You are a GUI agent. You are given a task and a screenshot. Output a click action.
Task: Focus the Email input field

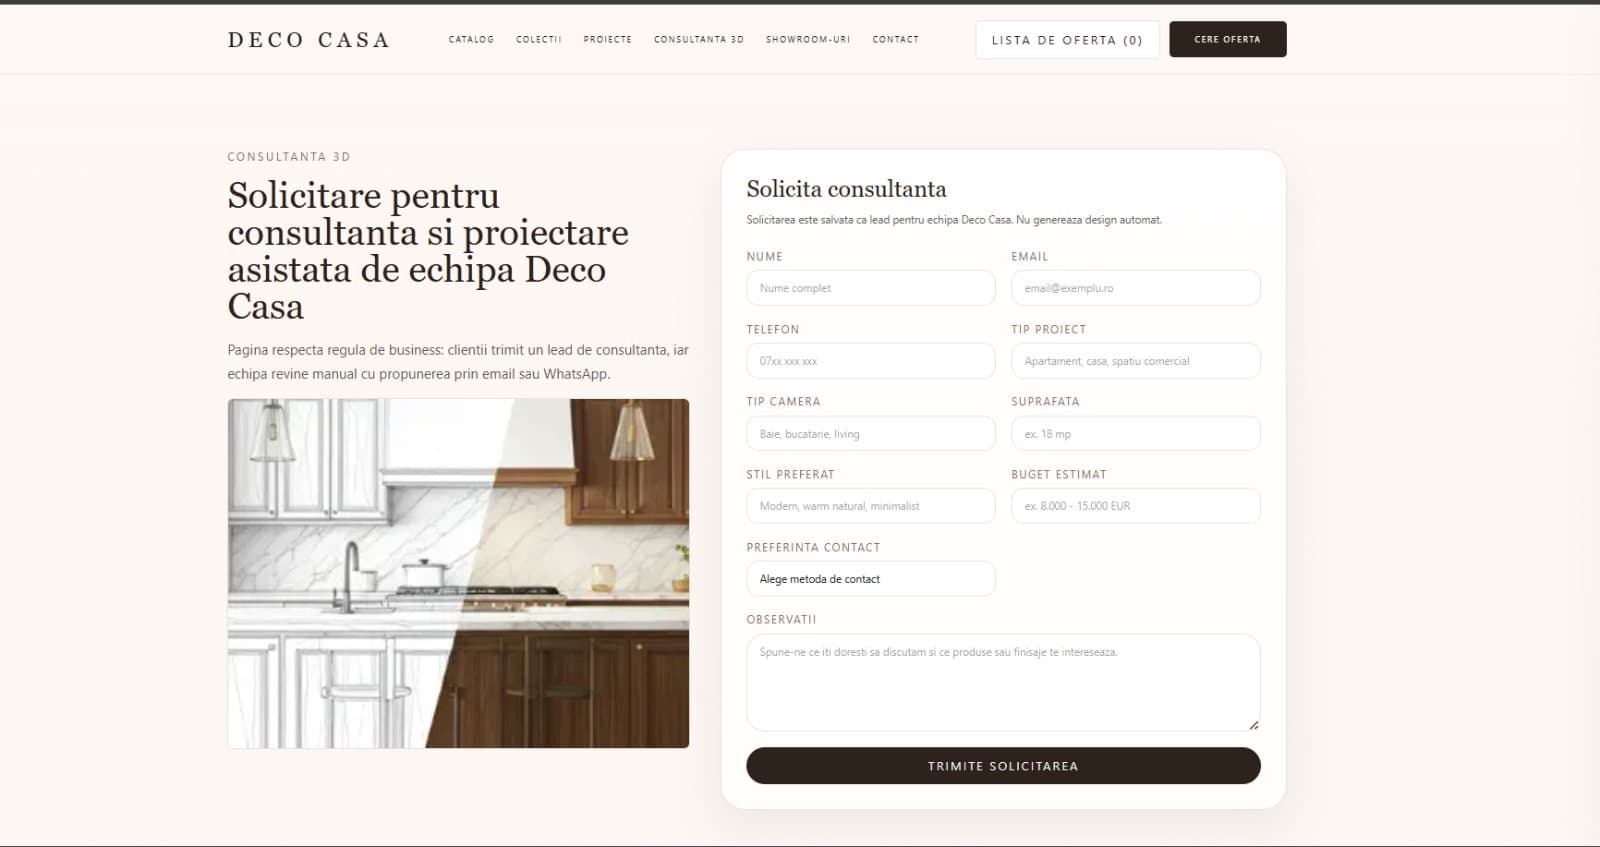click(x=1136, y=288)
